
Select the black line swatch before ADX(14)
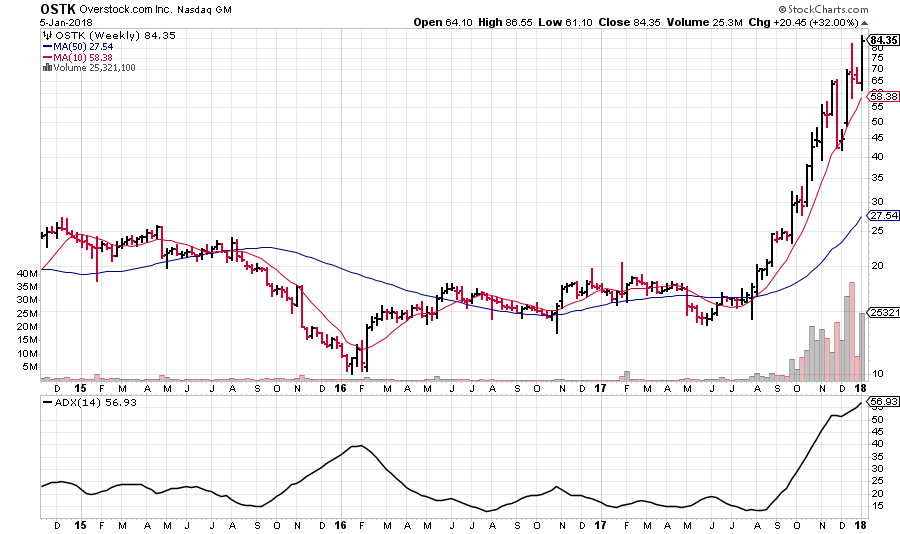[x=47, y=403]
